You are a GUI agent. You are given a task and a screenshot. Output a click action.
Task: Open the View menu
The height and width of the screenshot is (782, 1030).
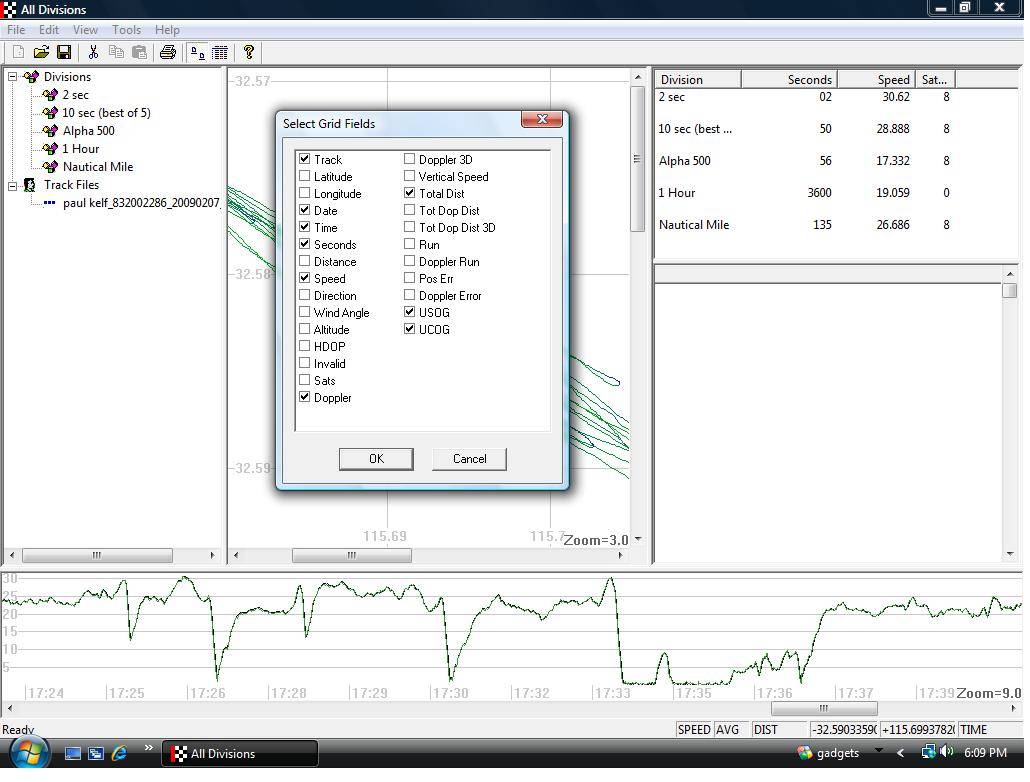point(85,30)
